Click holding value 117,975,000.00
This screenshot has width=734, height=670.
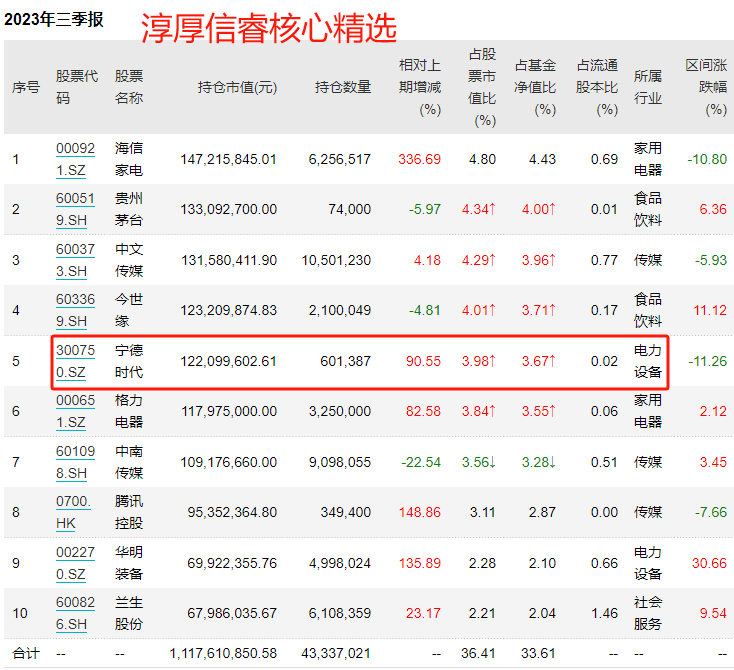pyautogui.click(x=229, y=412)
